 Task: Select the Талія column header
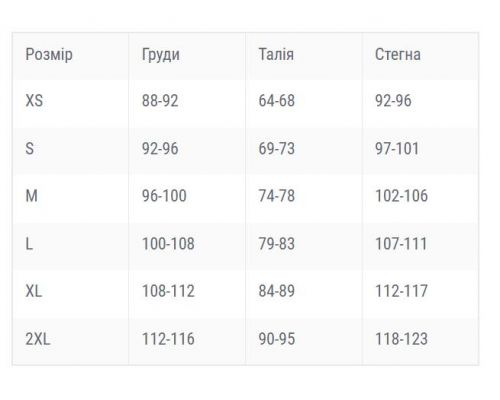[x=276, y=54]
